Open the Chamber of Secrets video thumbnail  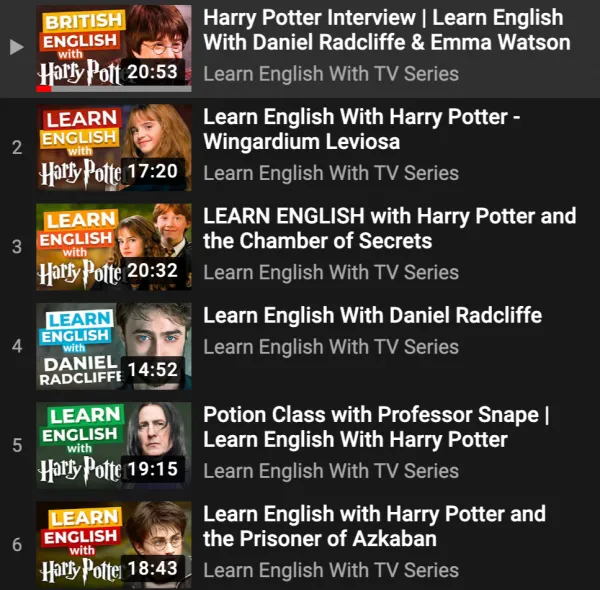coord(114,247)
